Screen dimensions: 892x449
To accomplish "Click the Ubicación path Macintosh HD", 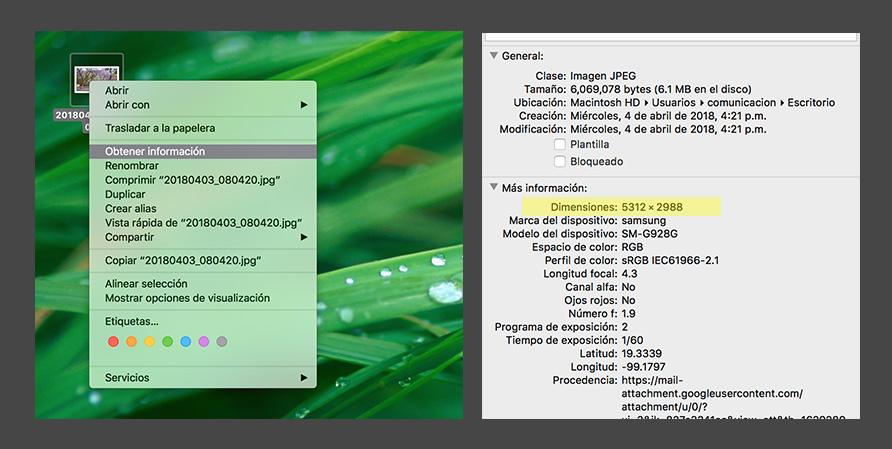I will pyautogui.click(x=605, y=102).
